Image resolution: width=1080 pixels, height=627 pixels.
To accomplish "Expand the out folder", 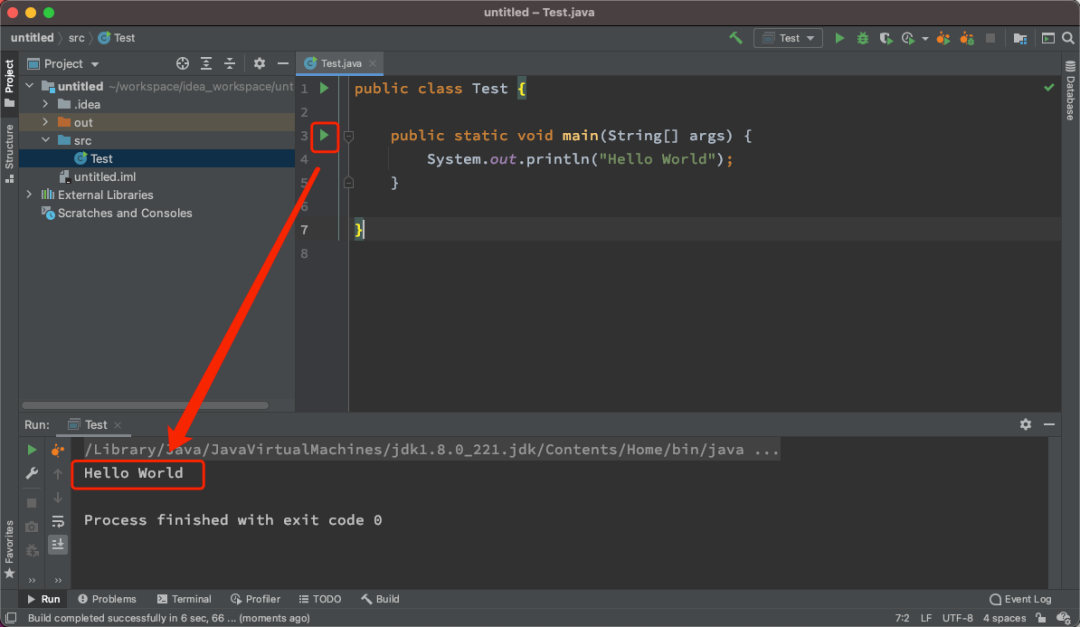I will pyautogui.click(x=45, y=122).
